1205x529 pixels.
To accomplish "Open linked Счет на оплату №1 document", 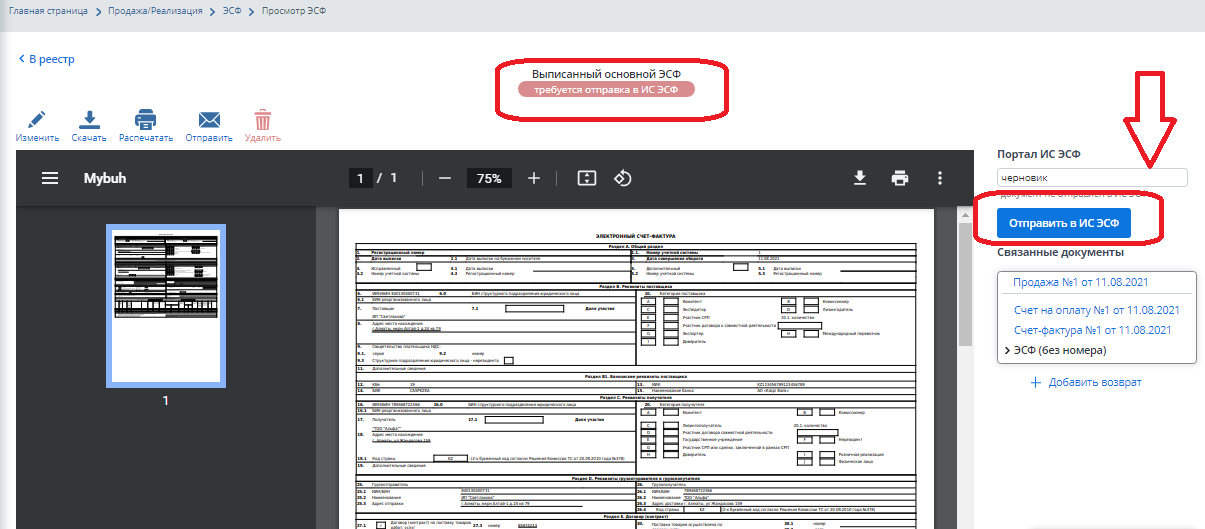I will [x=1097, y=310].
